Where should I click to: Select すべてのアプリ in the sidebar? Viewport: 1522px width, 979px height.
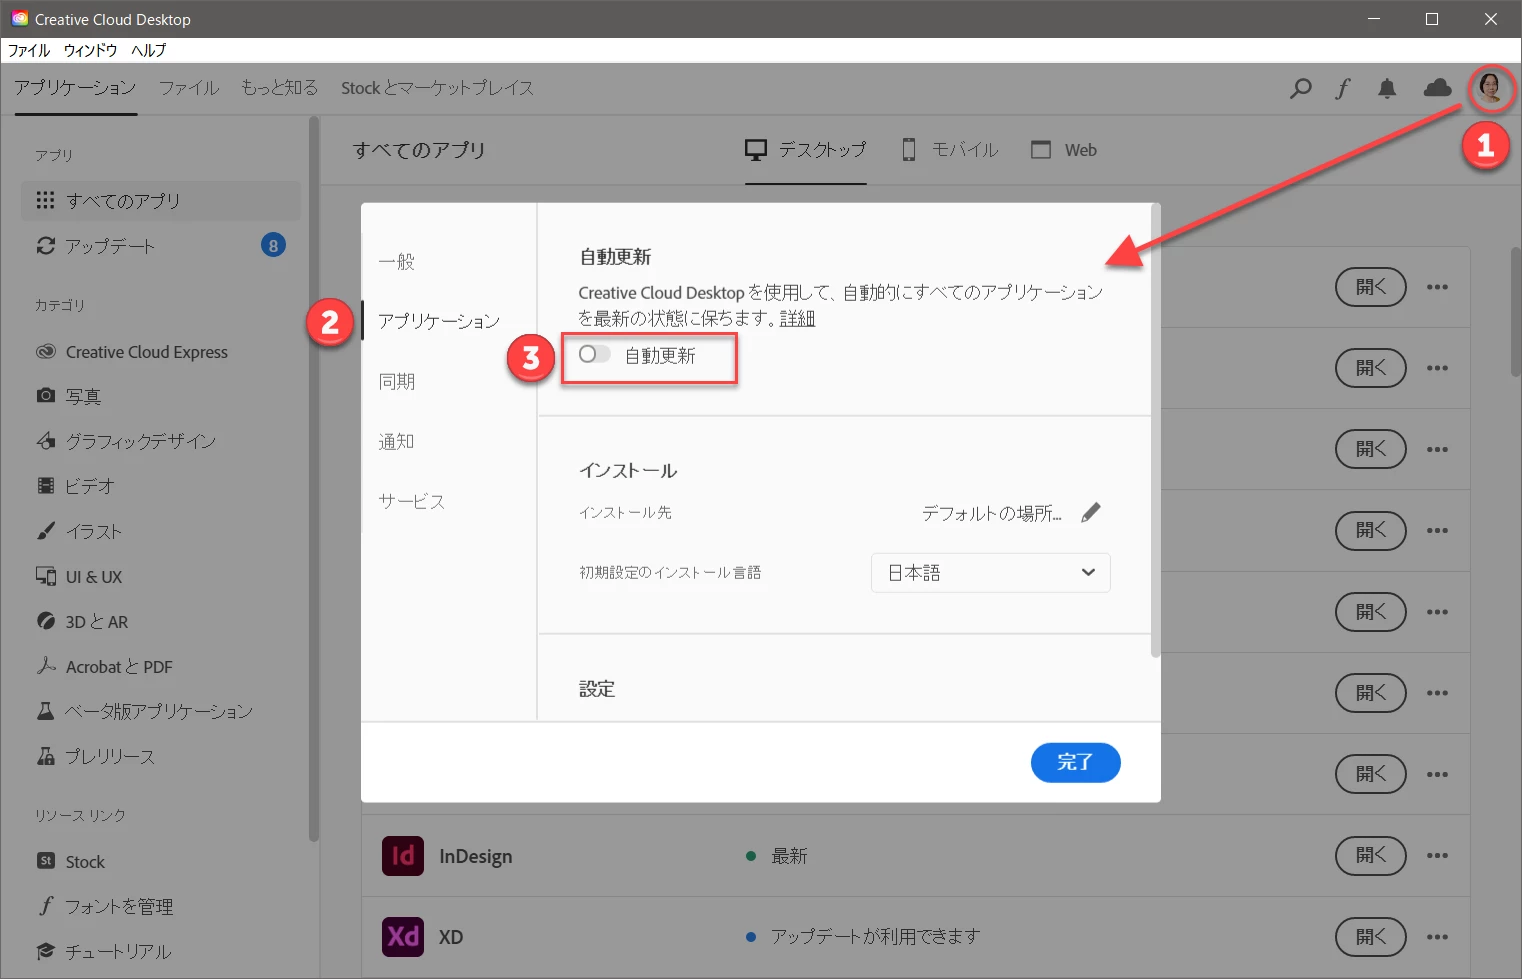pyautogui.click(x=160, y=200)
